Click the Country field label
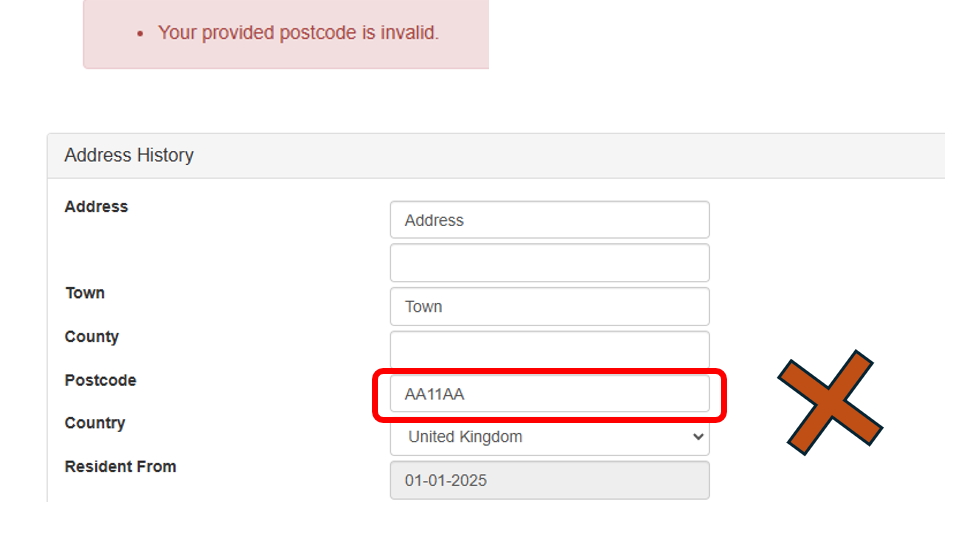The image size is (961, 559). [95, 423]
